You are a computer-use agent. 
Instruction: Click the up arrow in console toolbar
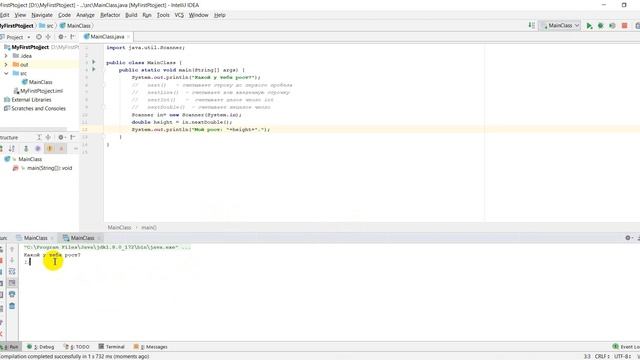click(x=12, y=249)
